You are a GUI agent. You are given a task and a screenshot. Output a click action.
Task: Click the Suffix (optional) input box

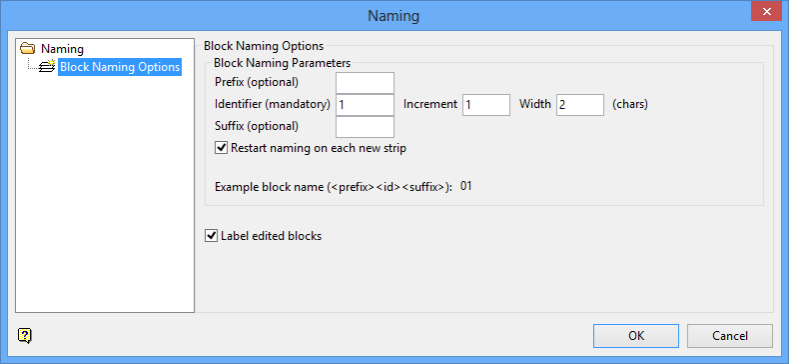[x=365, y=127]
